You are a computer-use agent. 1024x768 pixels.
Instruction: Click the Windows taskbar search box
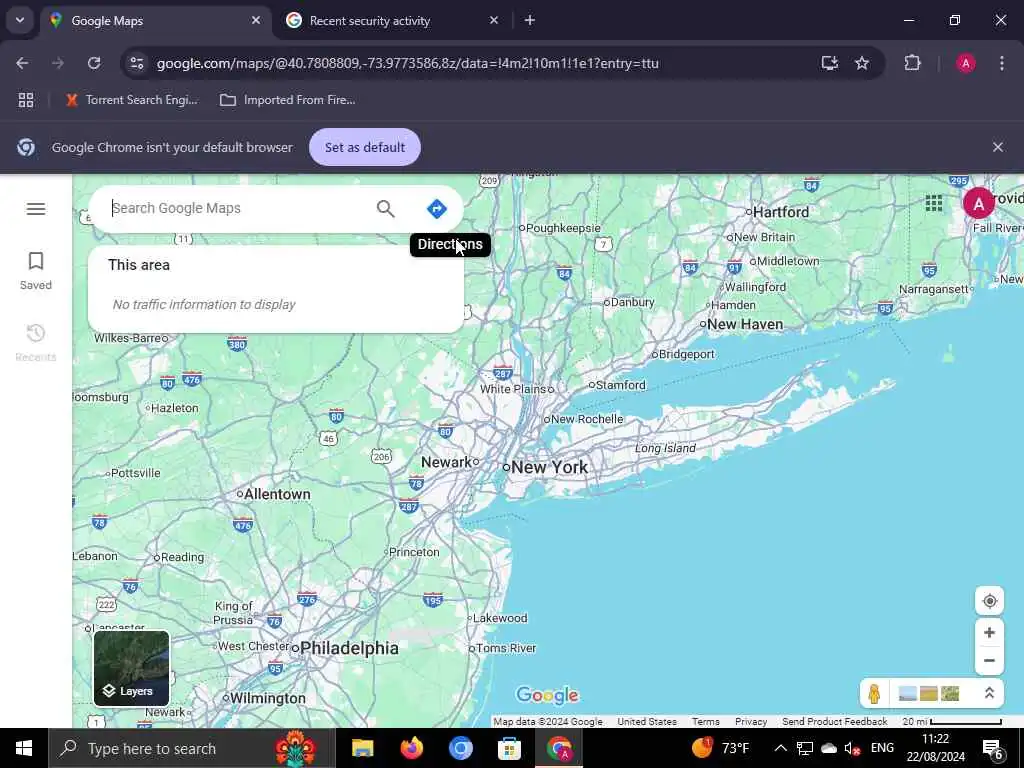[x=191, y=748]
